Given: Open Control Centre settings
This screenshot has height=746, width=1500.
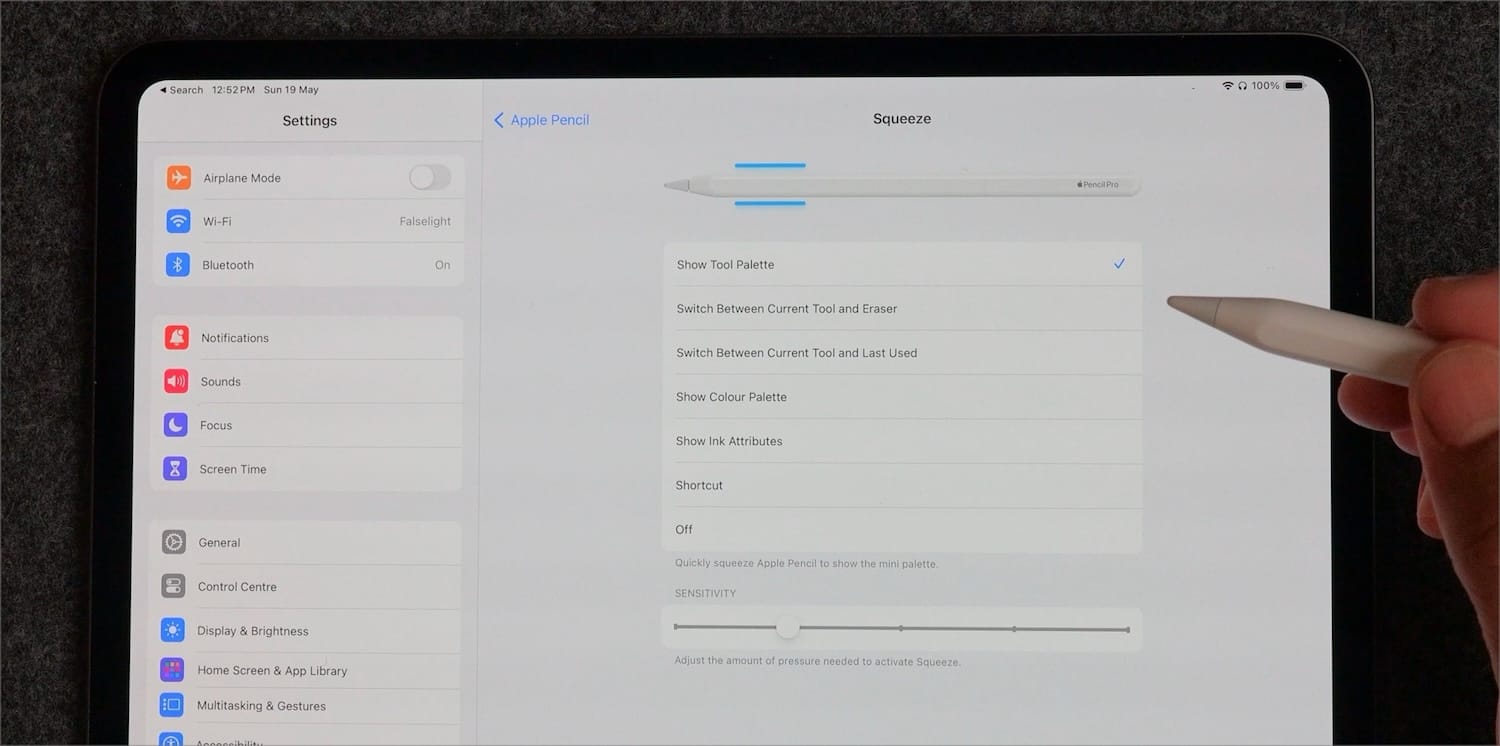Looking at the screenshot, I should (305, 586).
